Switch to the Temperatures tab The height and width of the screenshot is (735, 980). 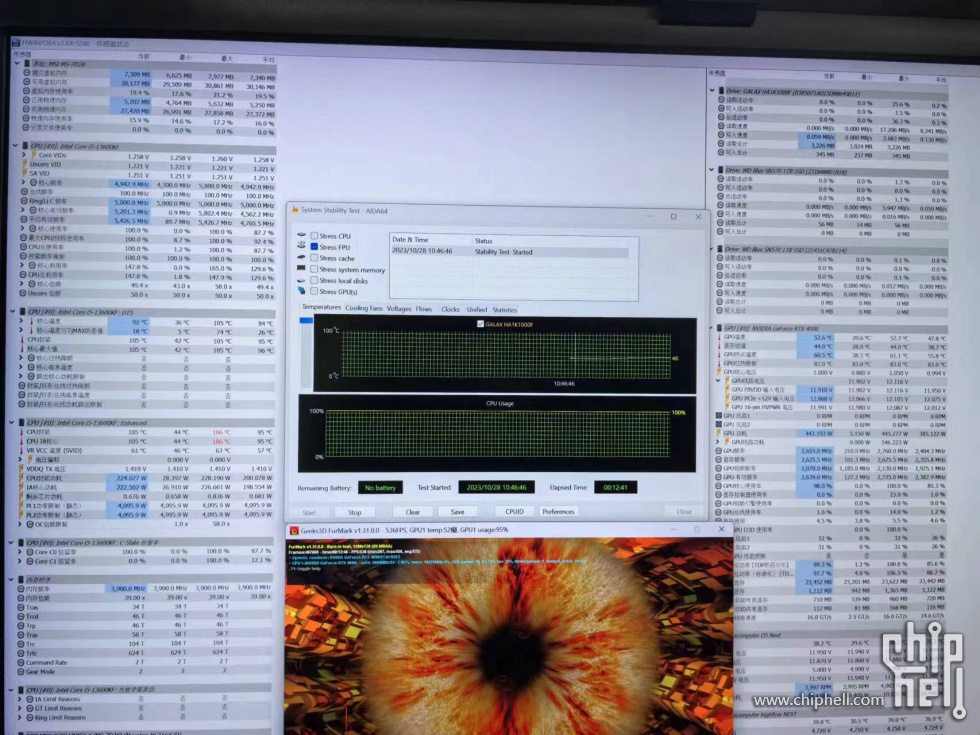pyautogui.click(x=321, y=308)
